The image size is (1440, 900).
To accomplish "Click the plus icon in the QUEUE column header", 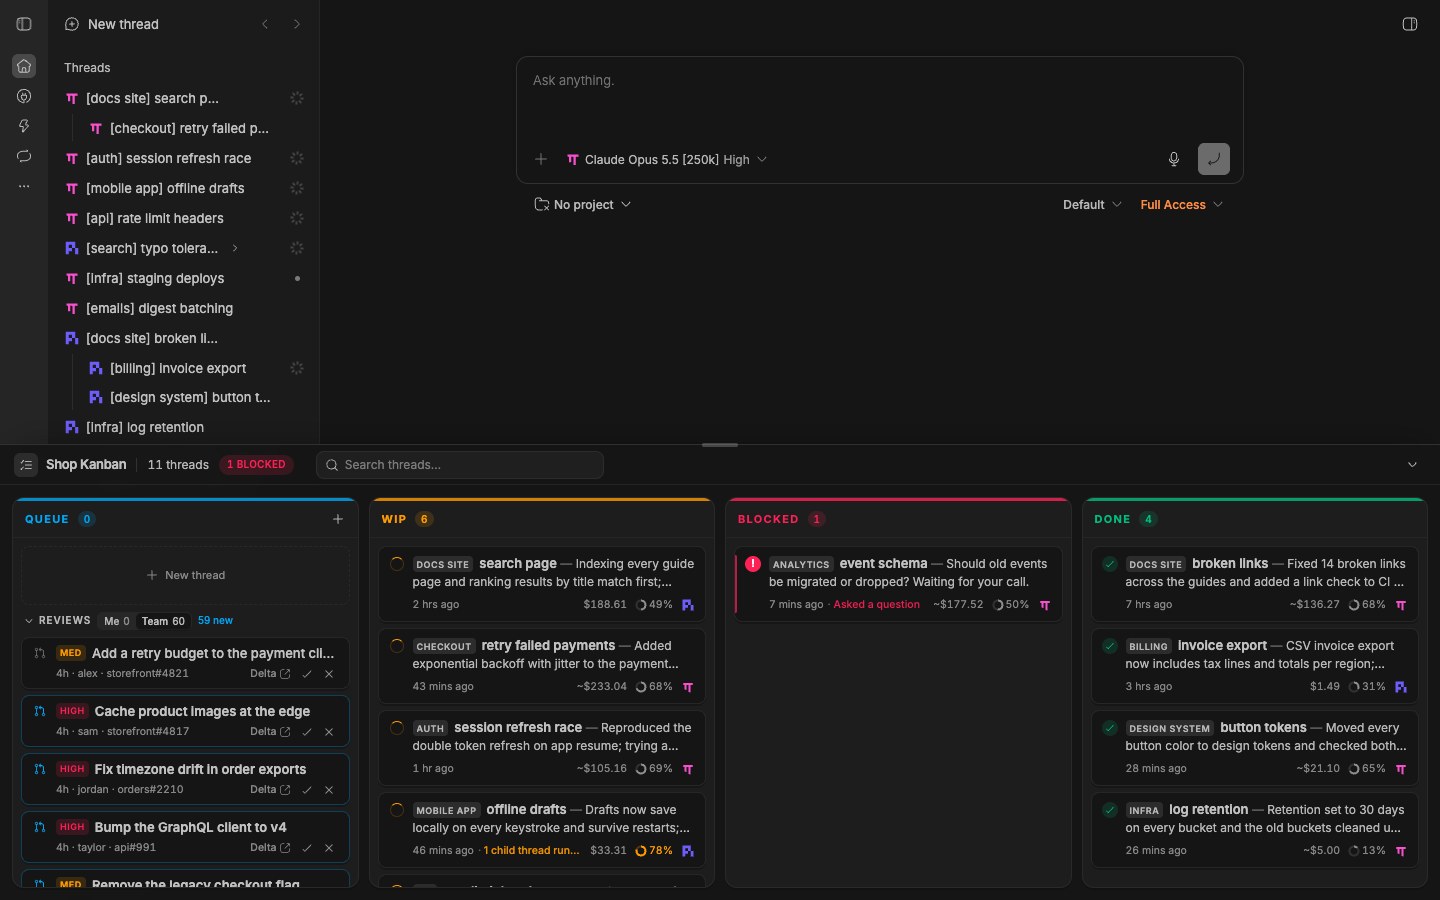I will pyautogui.click(x=338, y=519).
